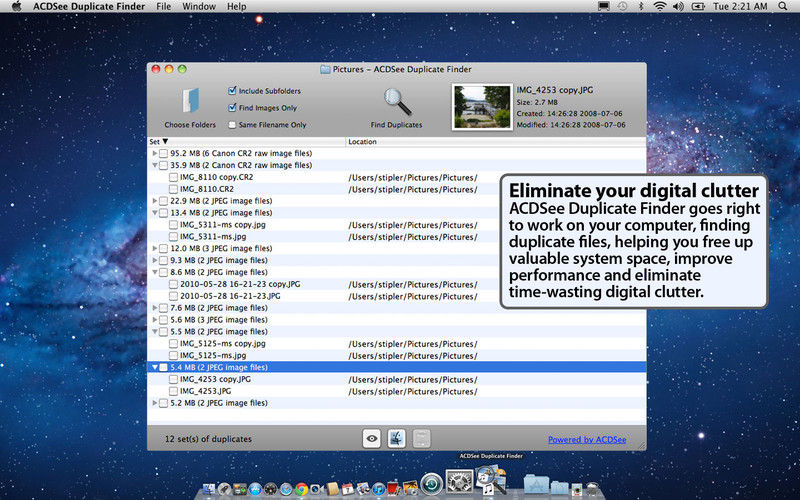Image resolution: width=800 pixels, height=500 pixels.
Task: Click the Choose Folders icon
Action: 190,101
